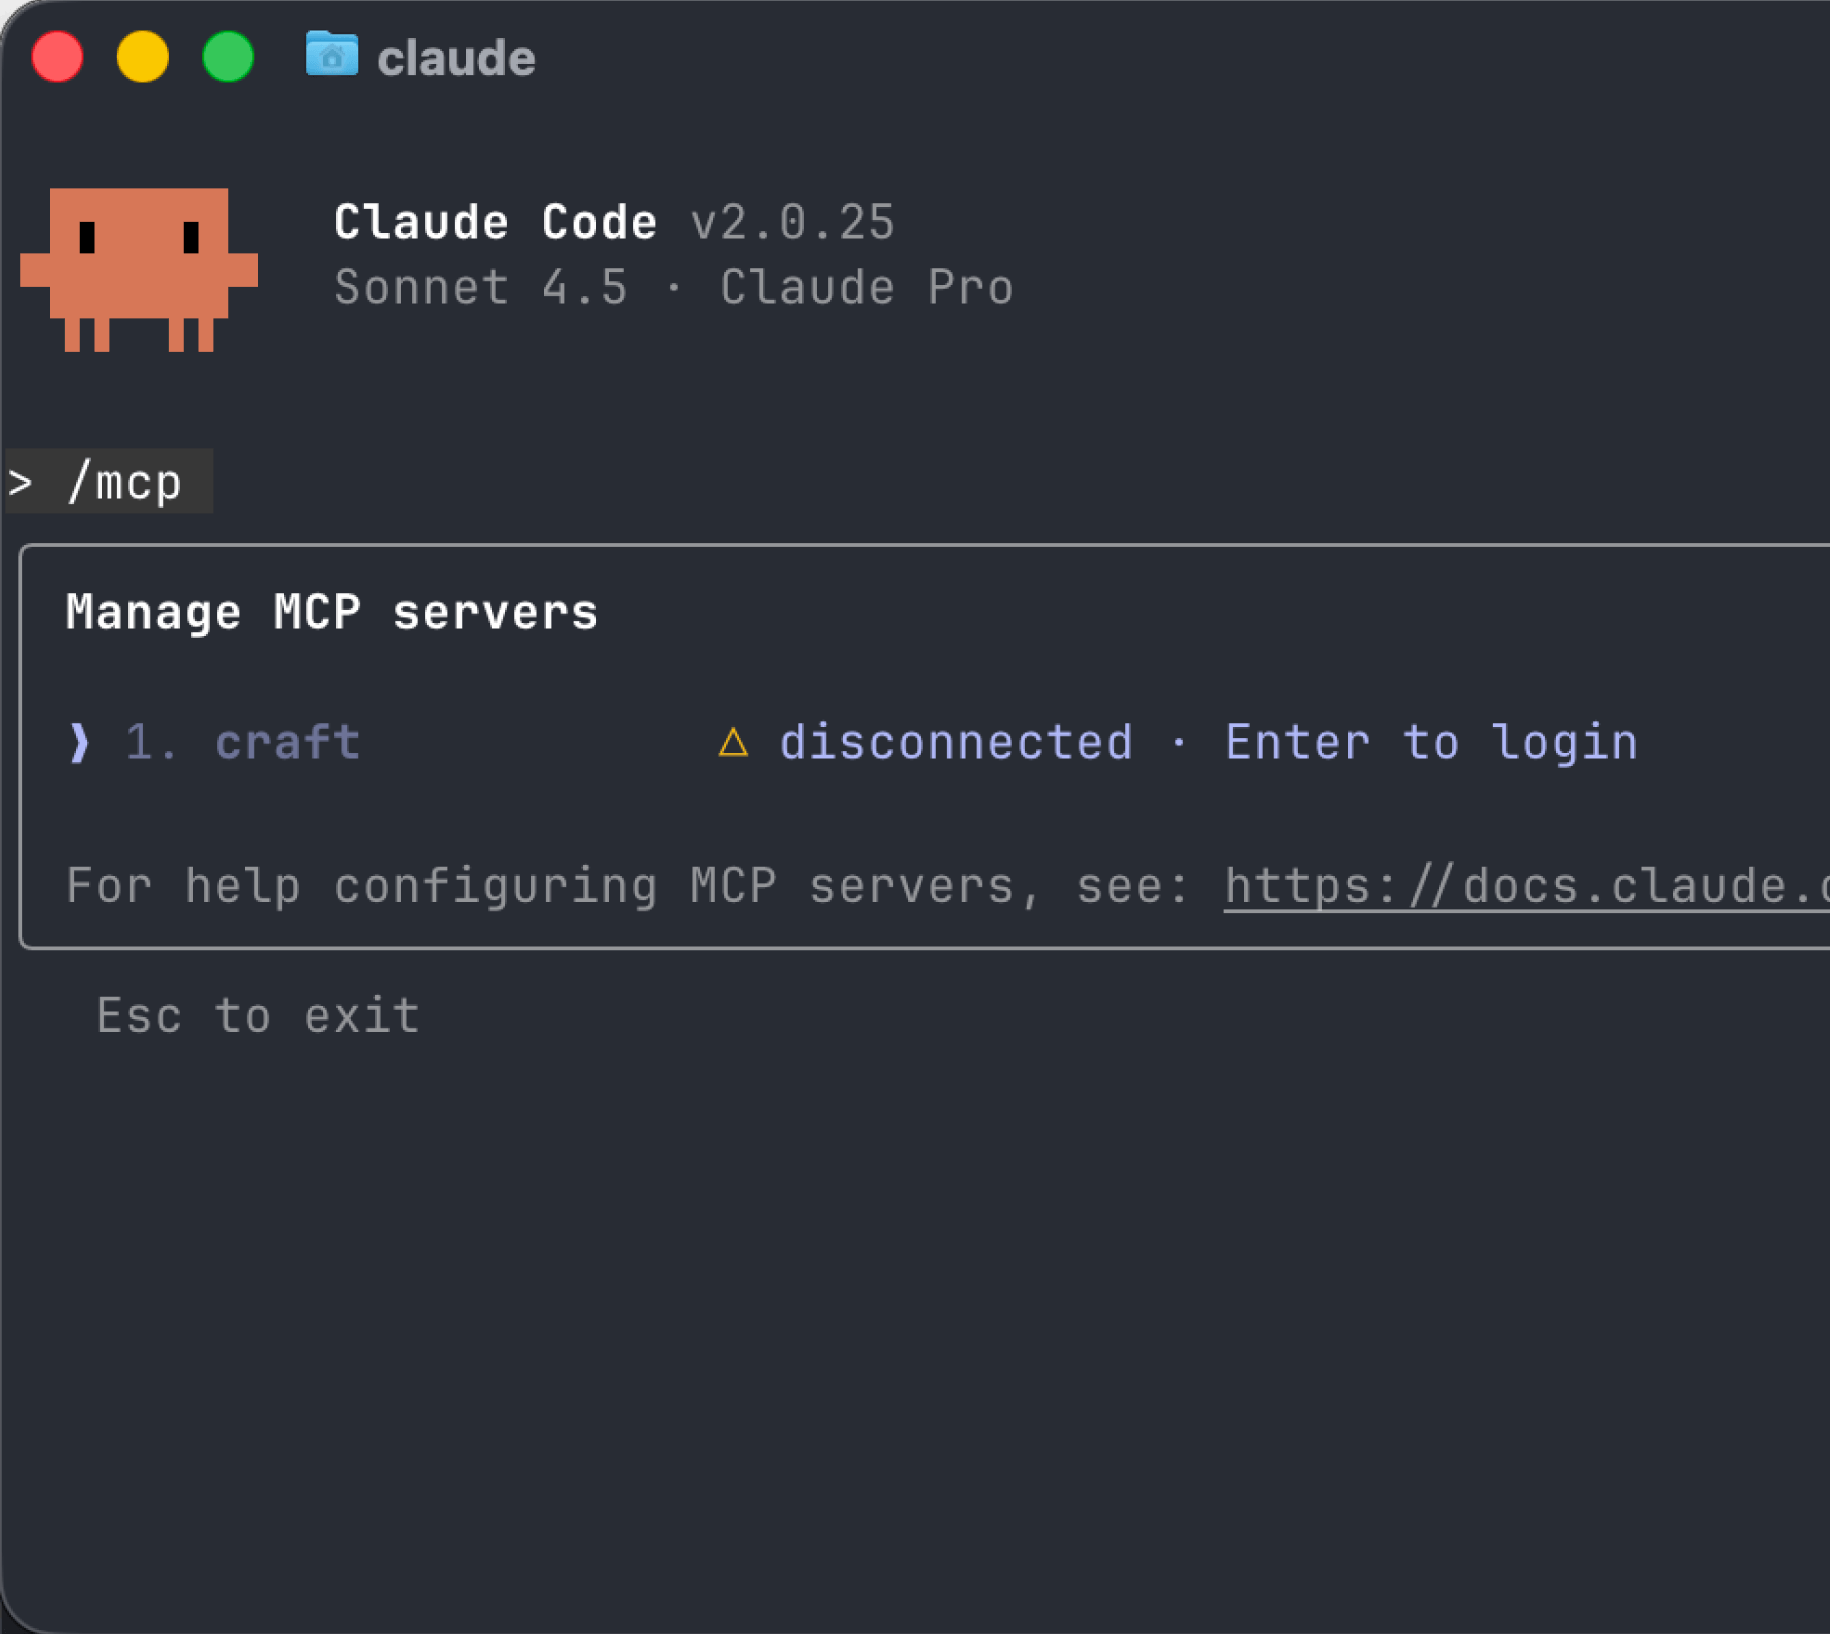Screen dimensions: 1830x1634
Task: Expand the craft server entry
Action: click(x=287, y=742)
